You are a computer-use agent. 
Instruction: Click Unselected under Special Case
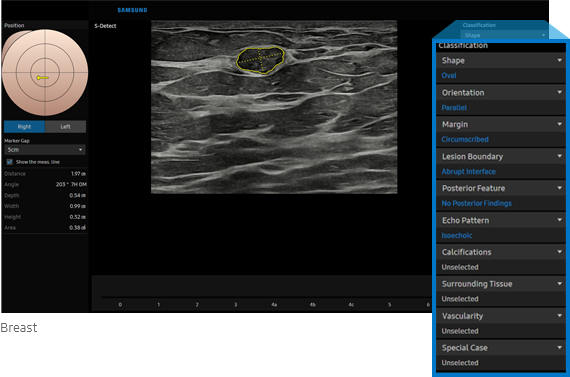(x=460, y=362)
